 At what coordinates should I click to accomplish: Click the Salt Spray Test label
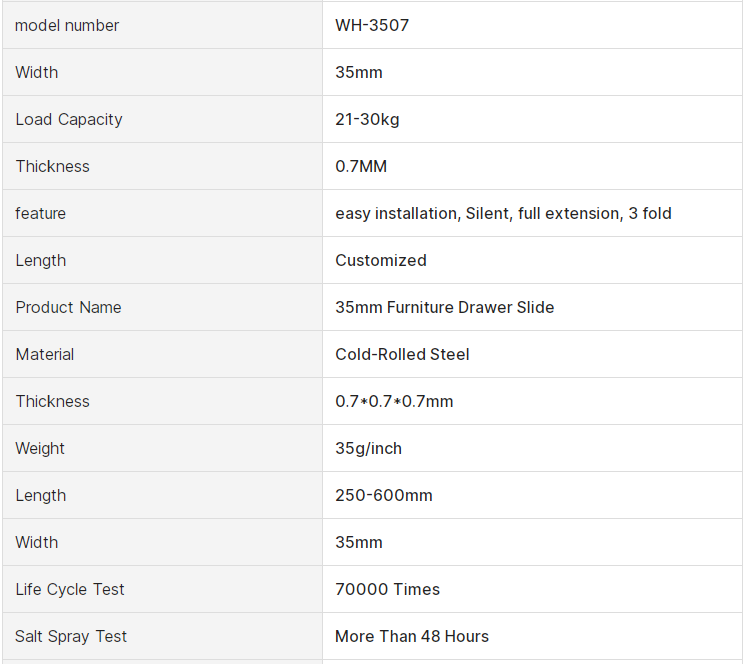pos(71,636)
